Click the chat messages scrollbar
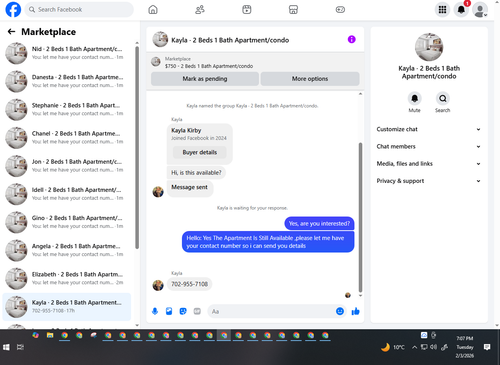 pyautogui.click(x=360, y=217)
